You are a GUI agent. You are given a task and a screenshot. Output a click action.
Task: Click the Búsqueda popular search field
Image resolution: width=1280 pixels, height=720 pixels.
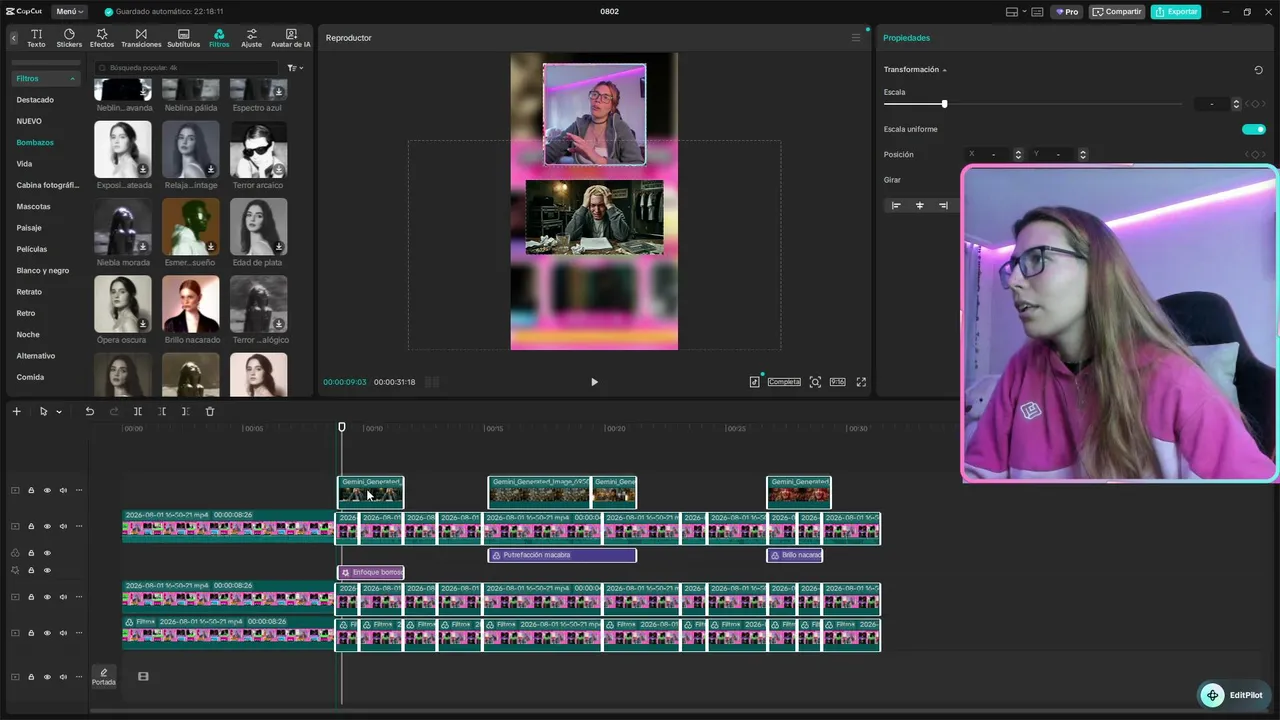187,68
